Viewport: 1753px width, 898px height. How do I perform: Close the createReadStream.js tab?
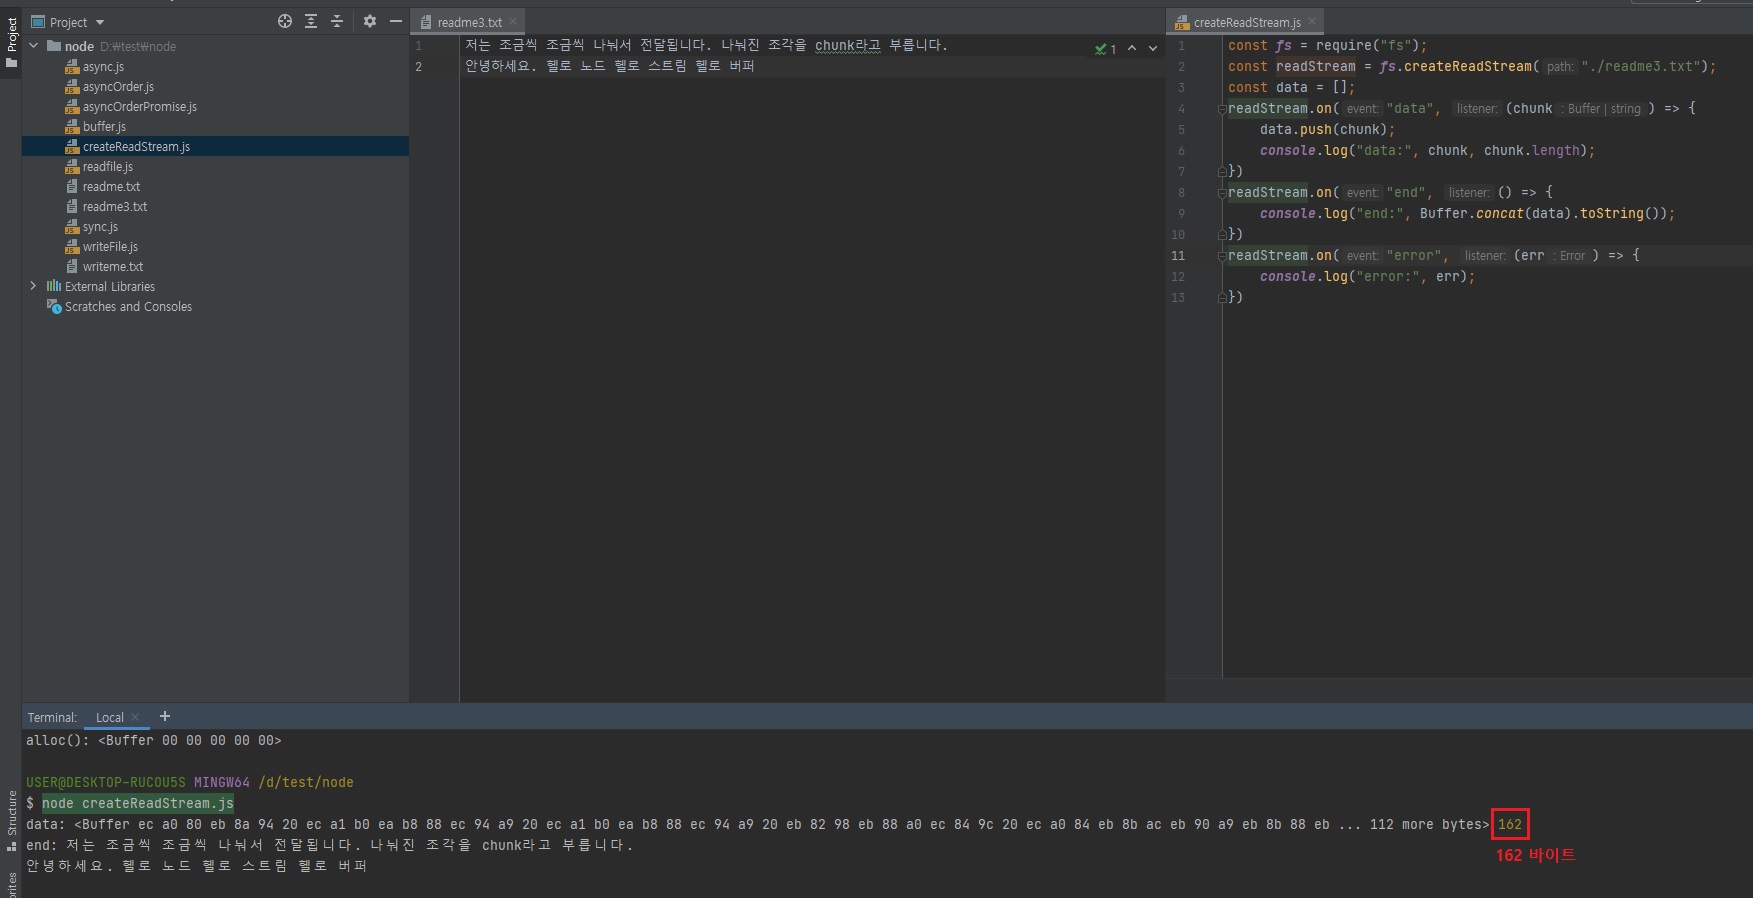click(x=1312, y=21)
